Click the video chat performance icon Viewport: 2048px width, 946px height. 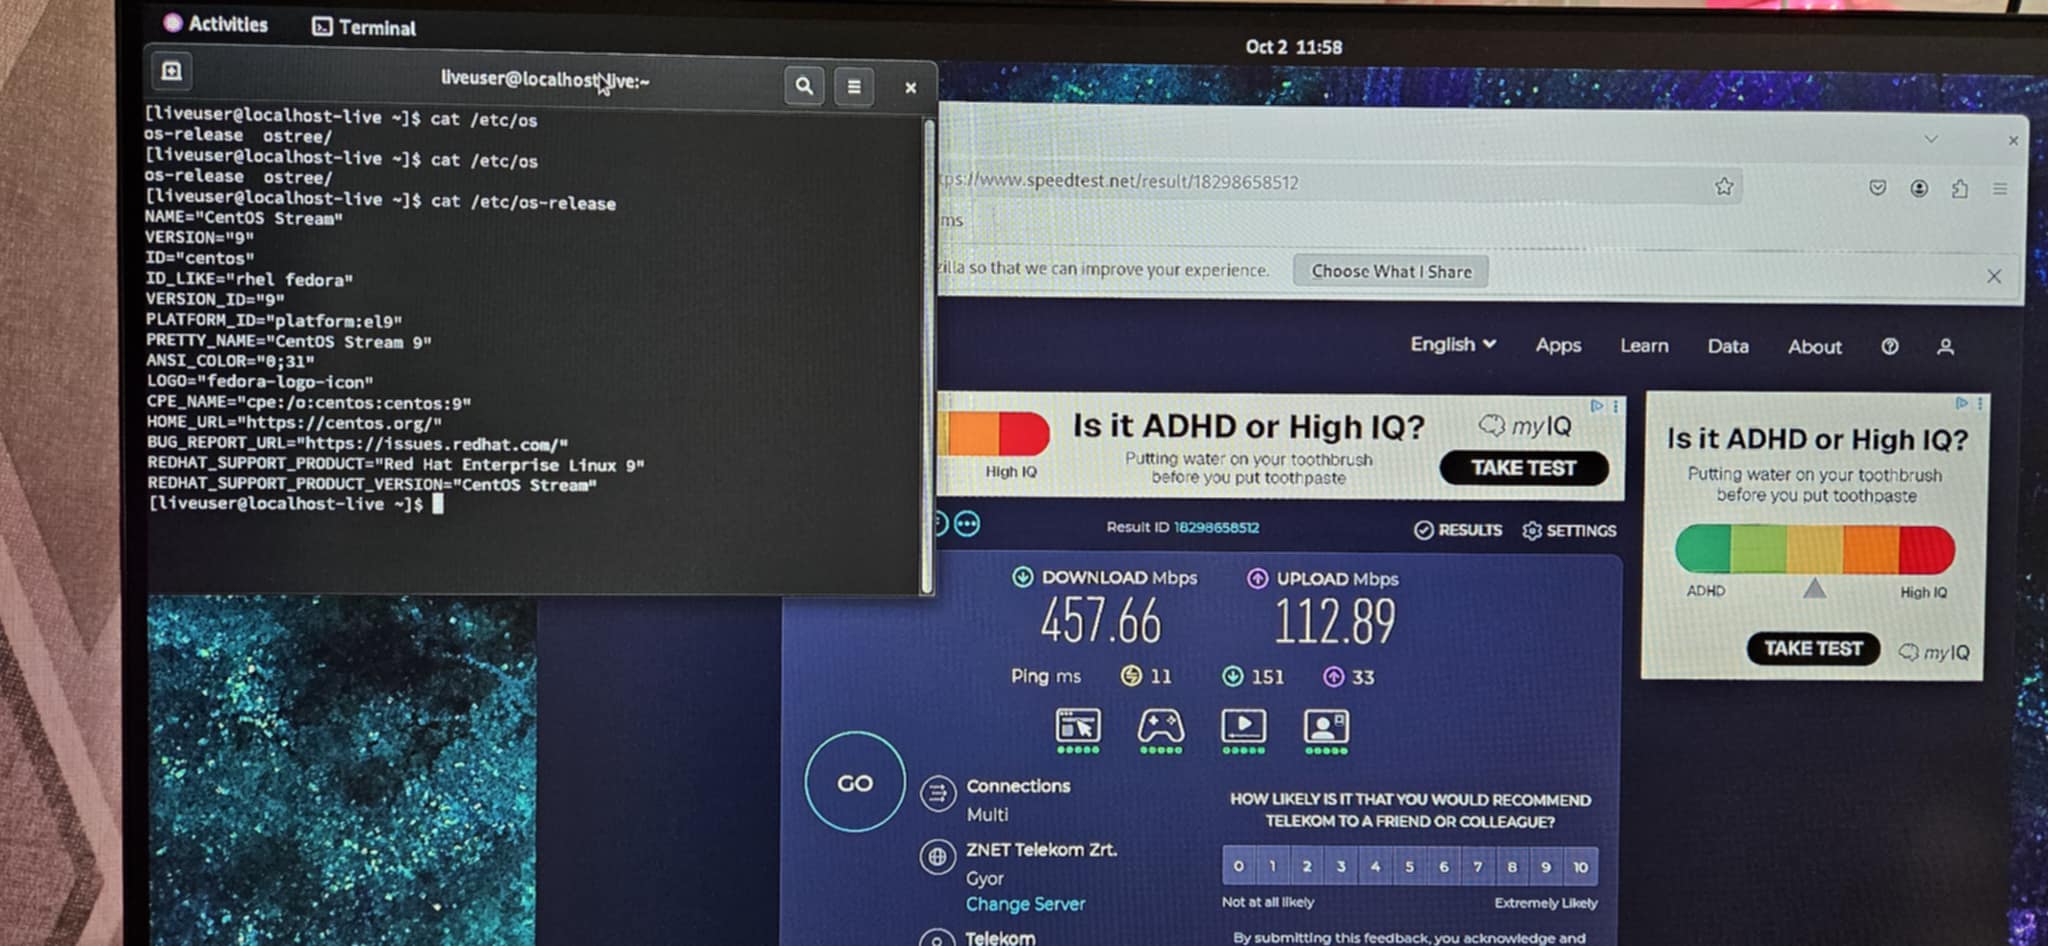coord(1327,730)
